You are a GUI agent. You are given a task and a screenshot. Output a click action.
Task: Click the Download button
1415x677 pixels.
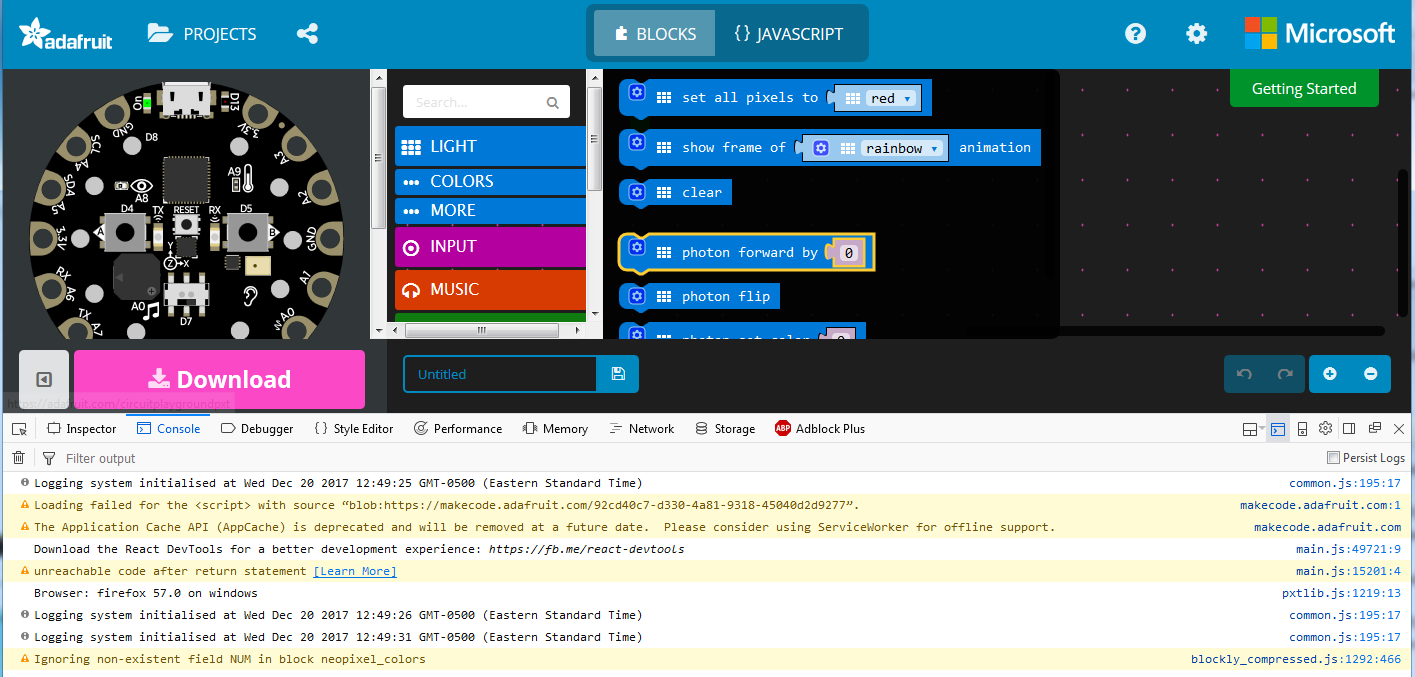[x=219, y=380]
